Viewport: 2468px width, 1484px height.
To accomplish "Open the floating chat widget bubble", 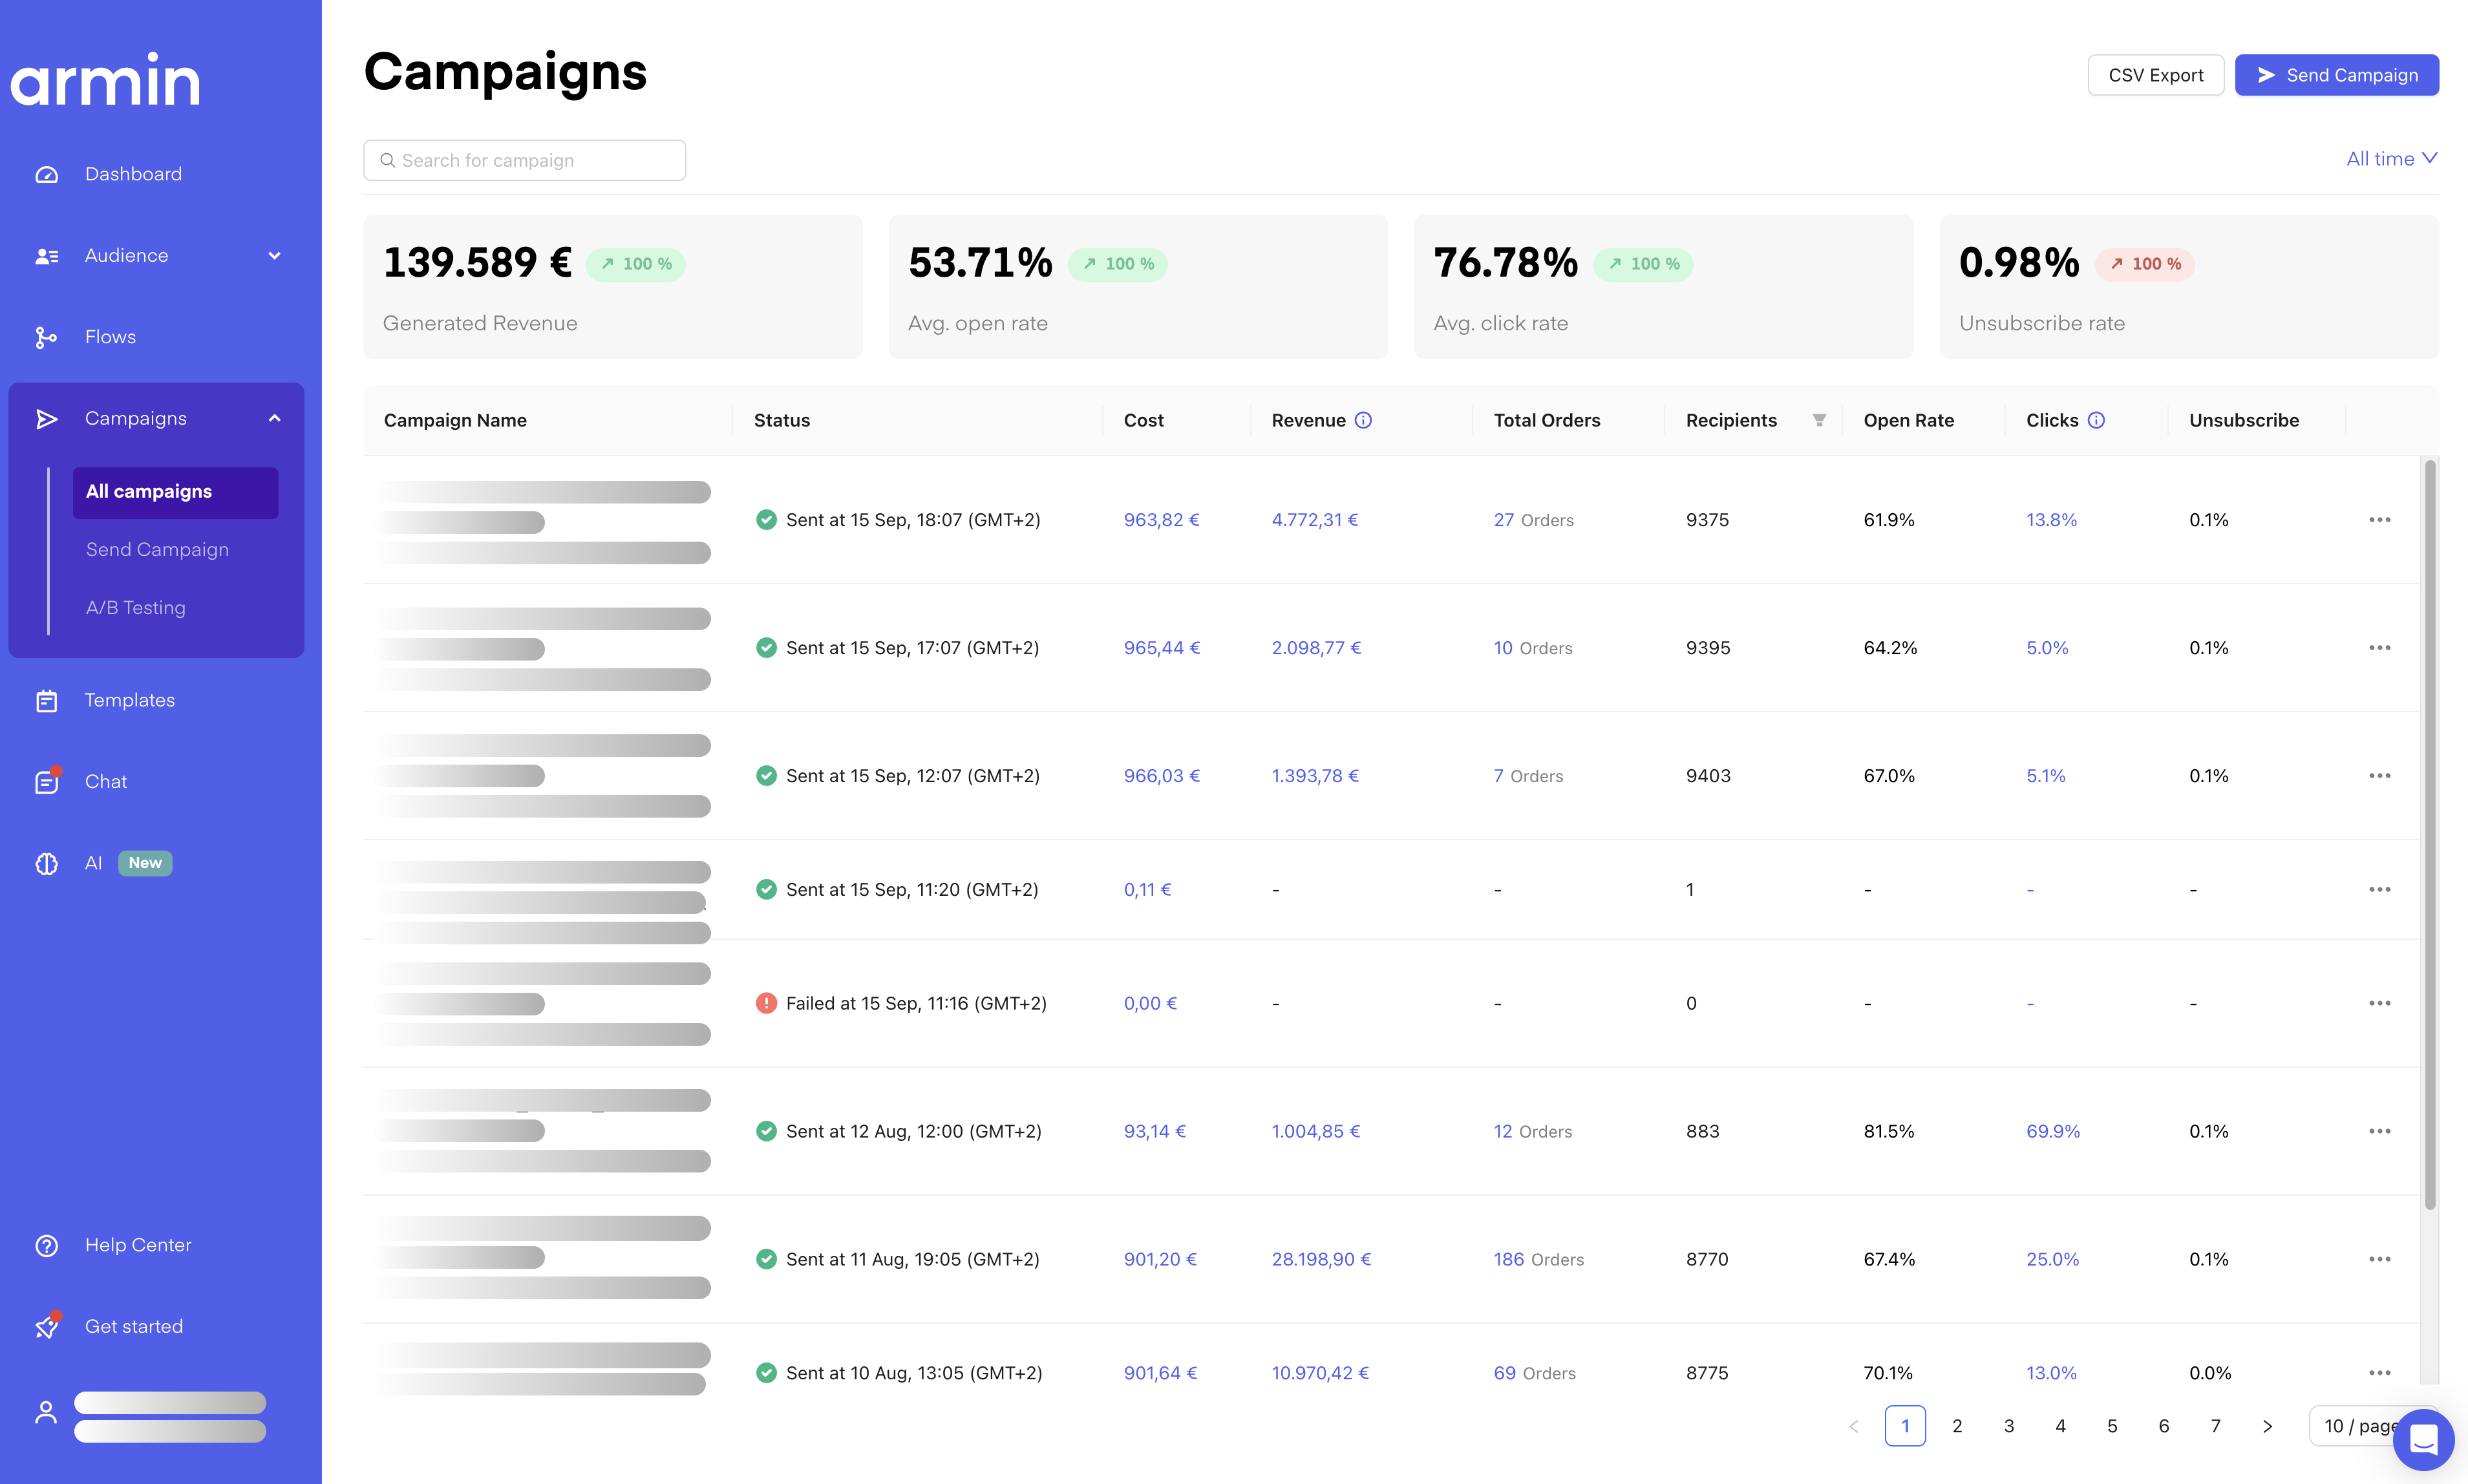I will [2423, 1440].
